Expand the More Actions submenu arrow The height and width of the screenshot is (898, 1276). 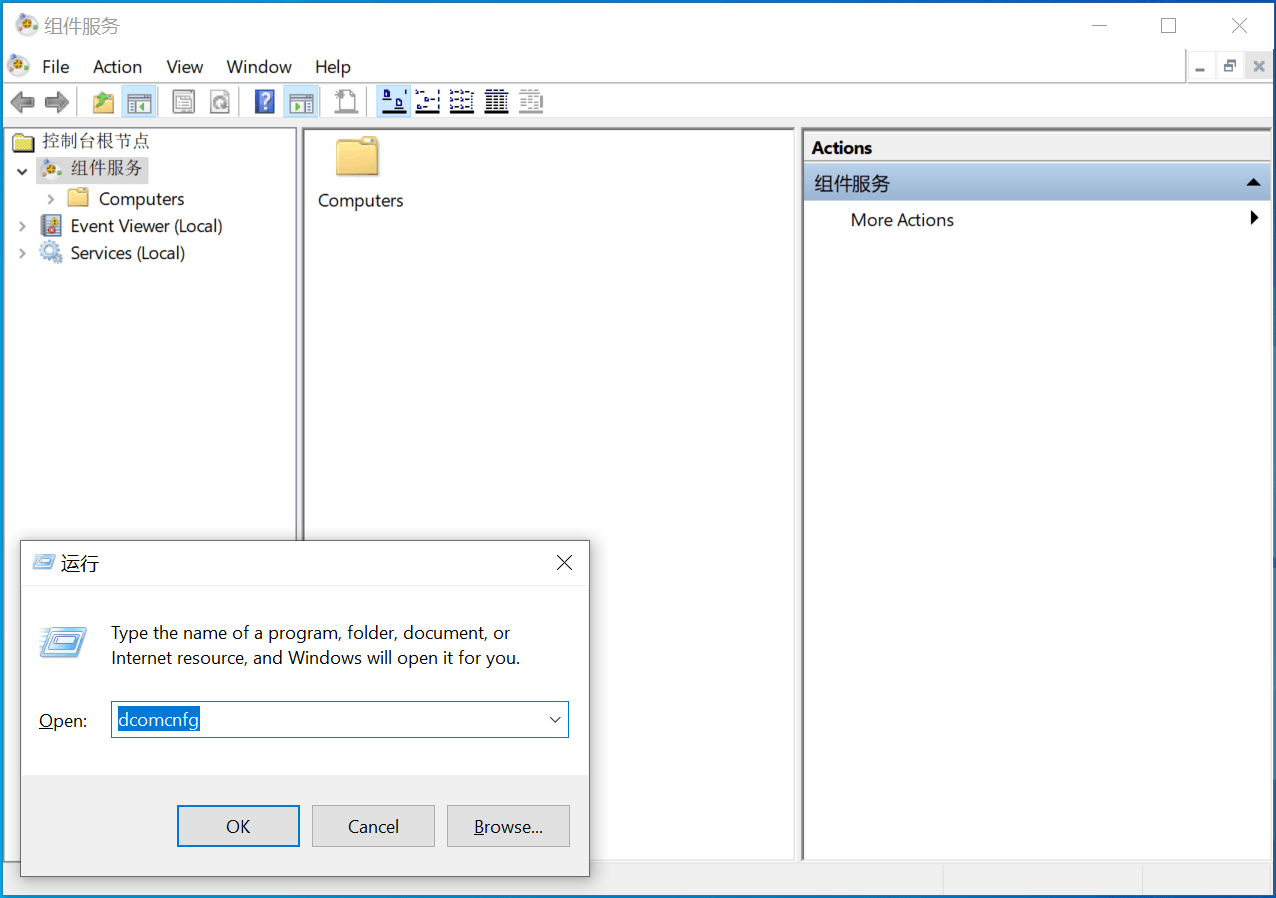1254,218
